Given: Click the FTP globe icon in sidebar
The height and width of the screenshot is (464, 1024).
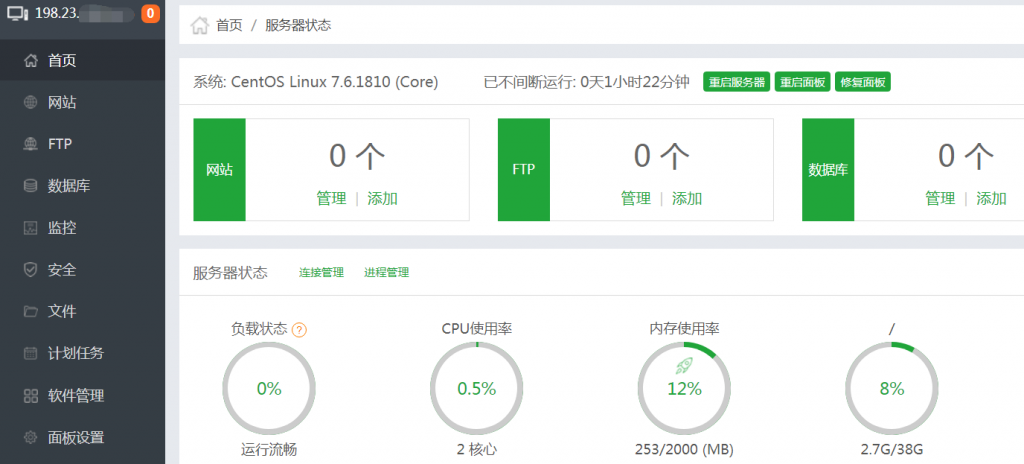Looking at the screenshot, I should pyautogui.click(x=30, y=144).
